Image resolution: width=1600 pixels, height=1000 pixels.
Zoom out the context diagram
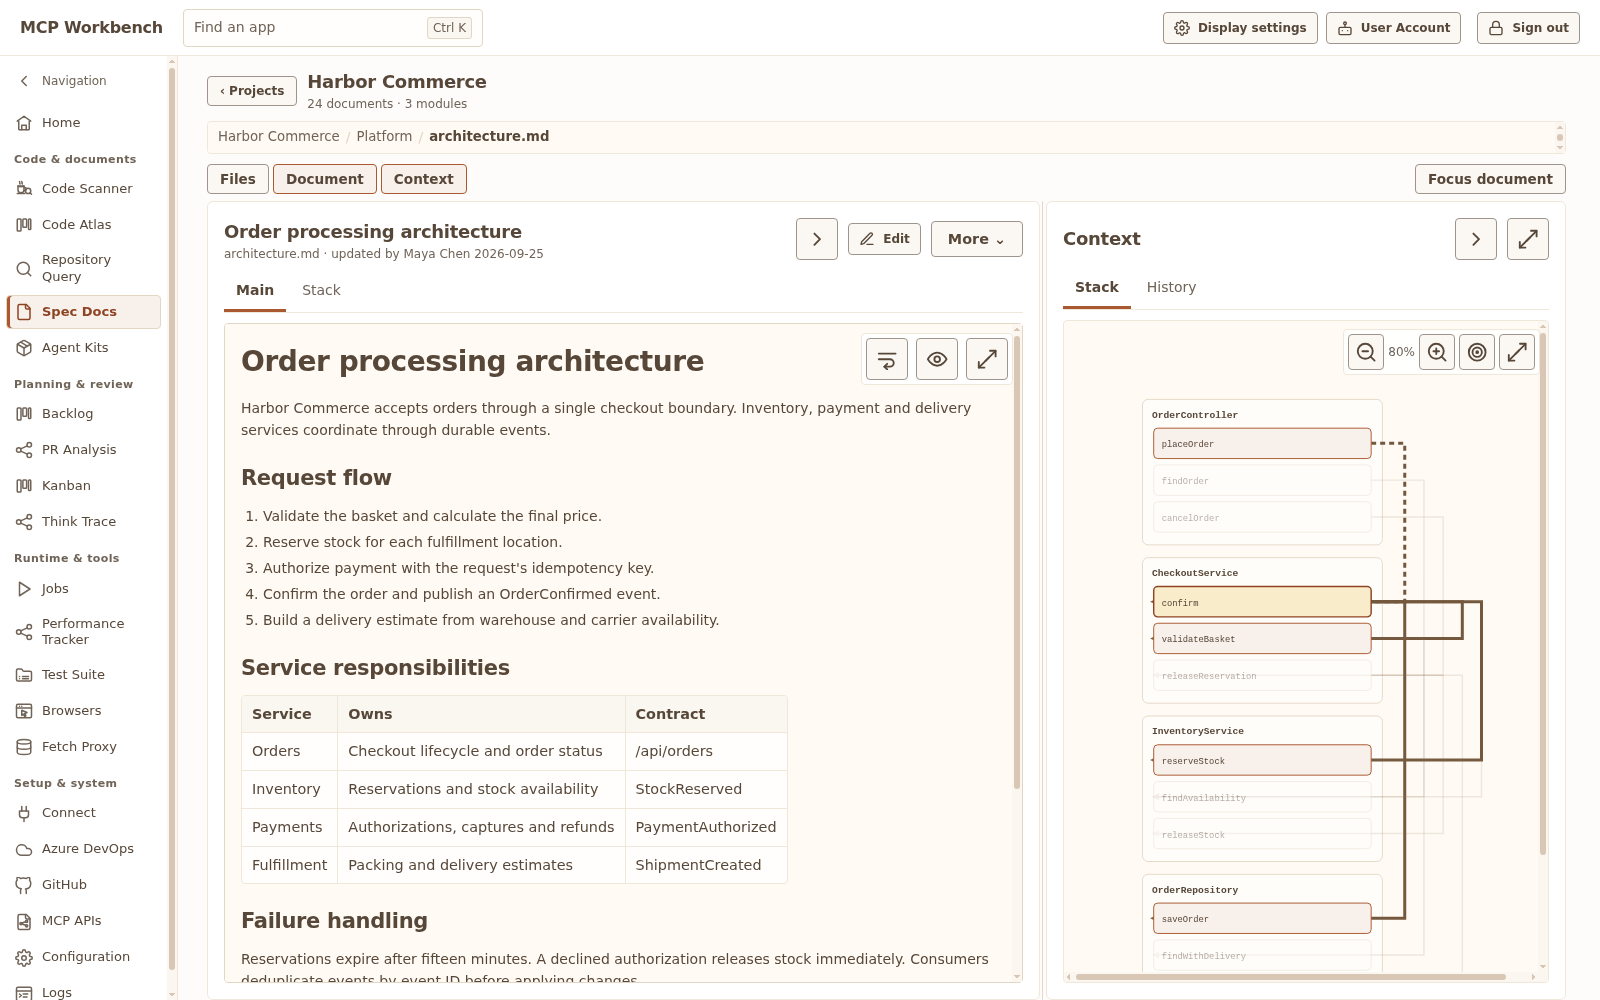(1366, 352)
